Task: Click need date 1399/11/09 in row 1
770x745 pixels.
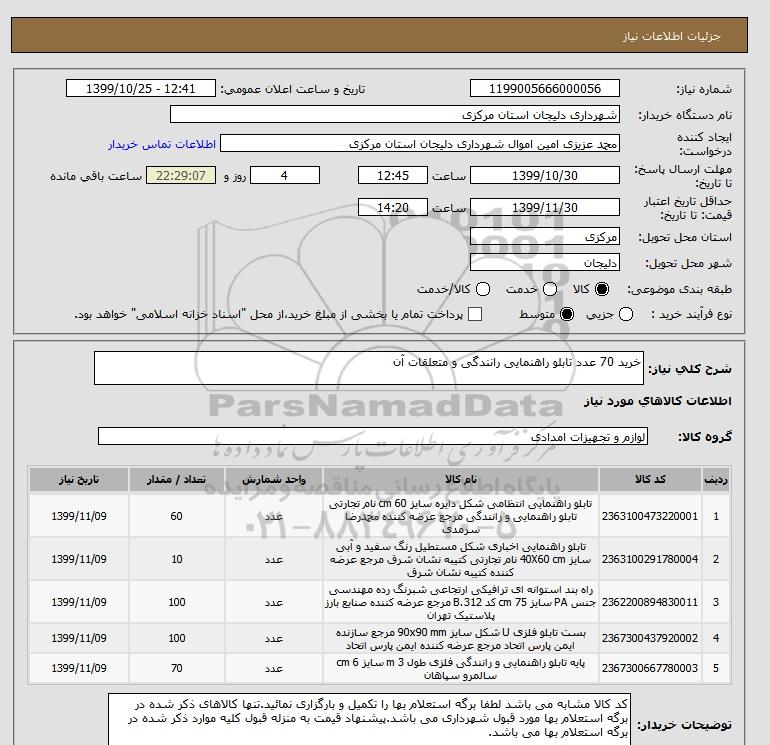Action: tap(79, 516)
